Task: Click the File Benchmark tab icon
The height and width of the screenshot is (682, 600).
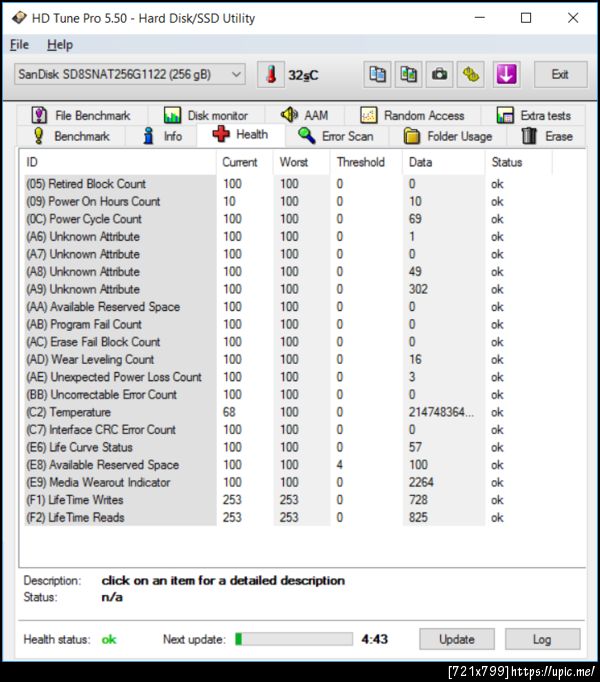Action: (39, 115)
